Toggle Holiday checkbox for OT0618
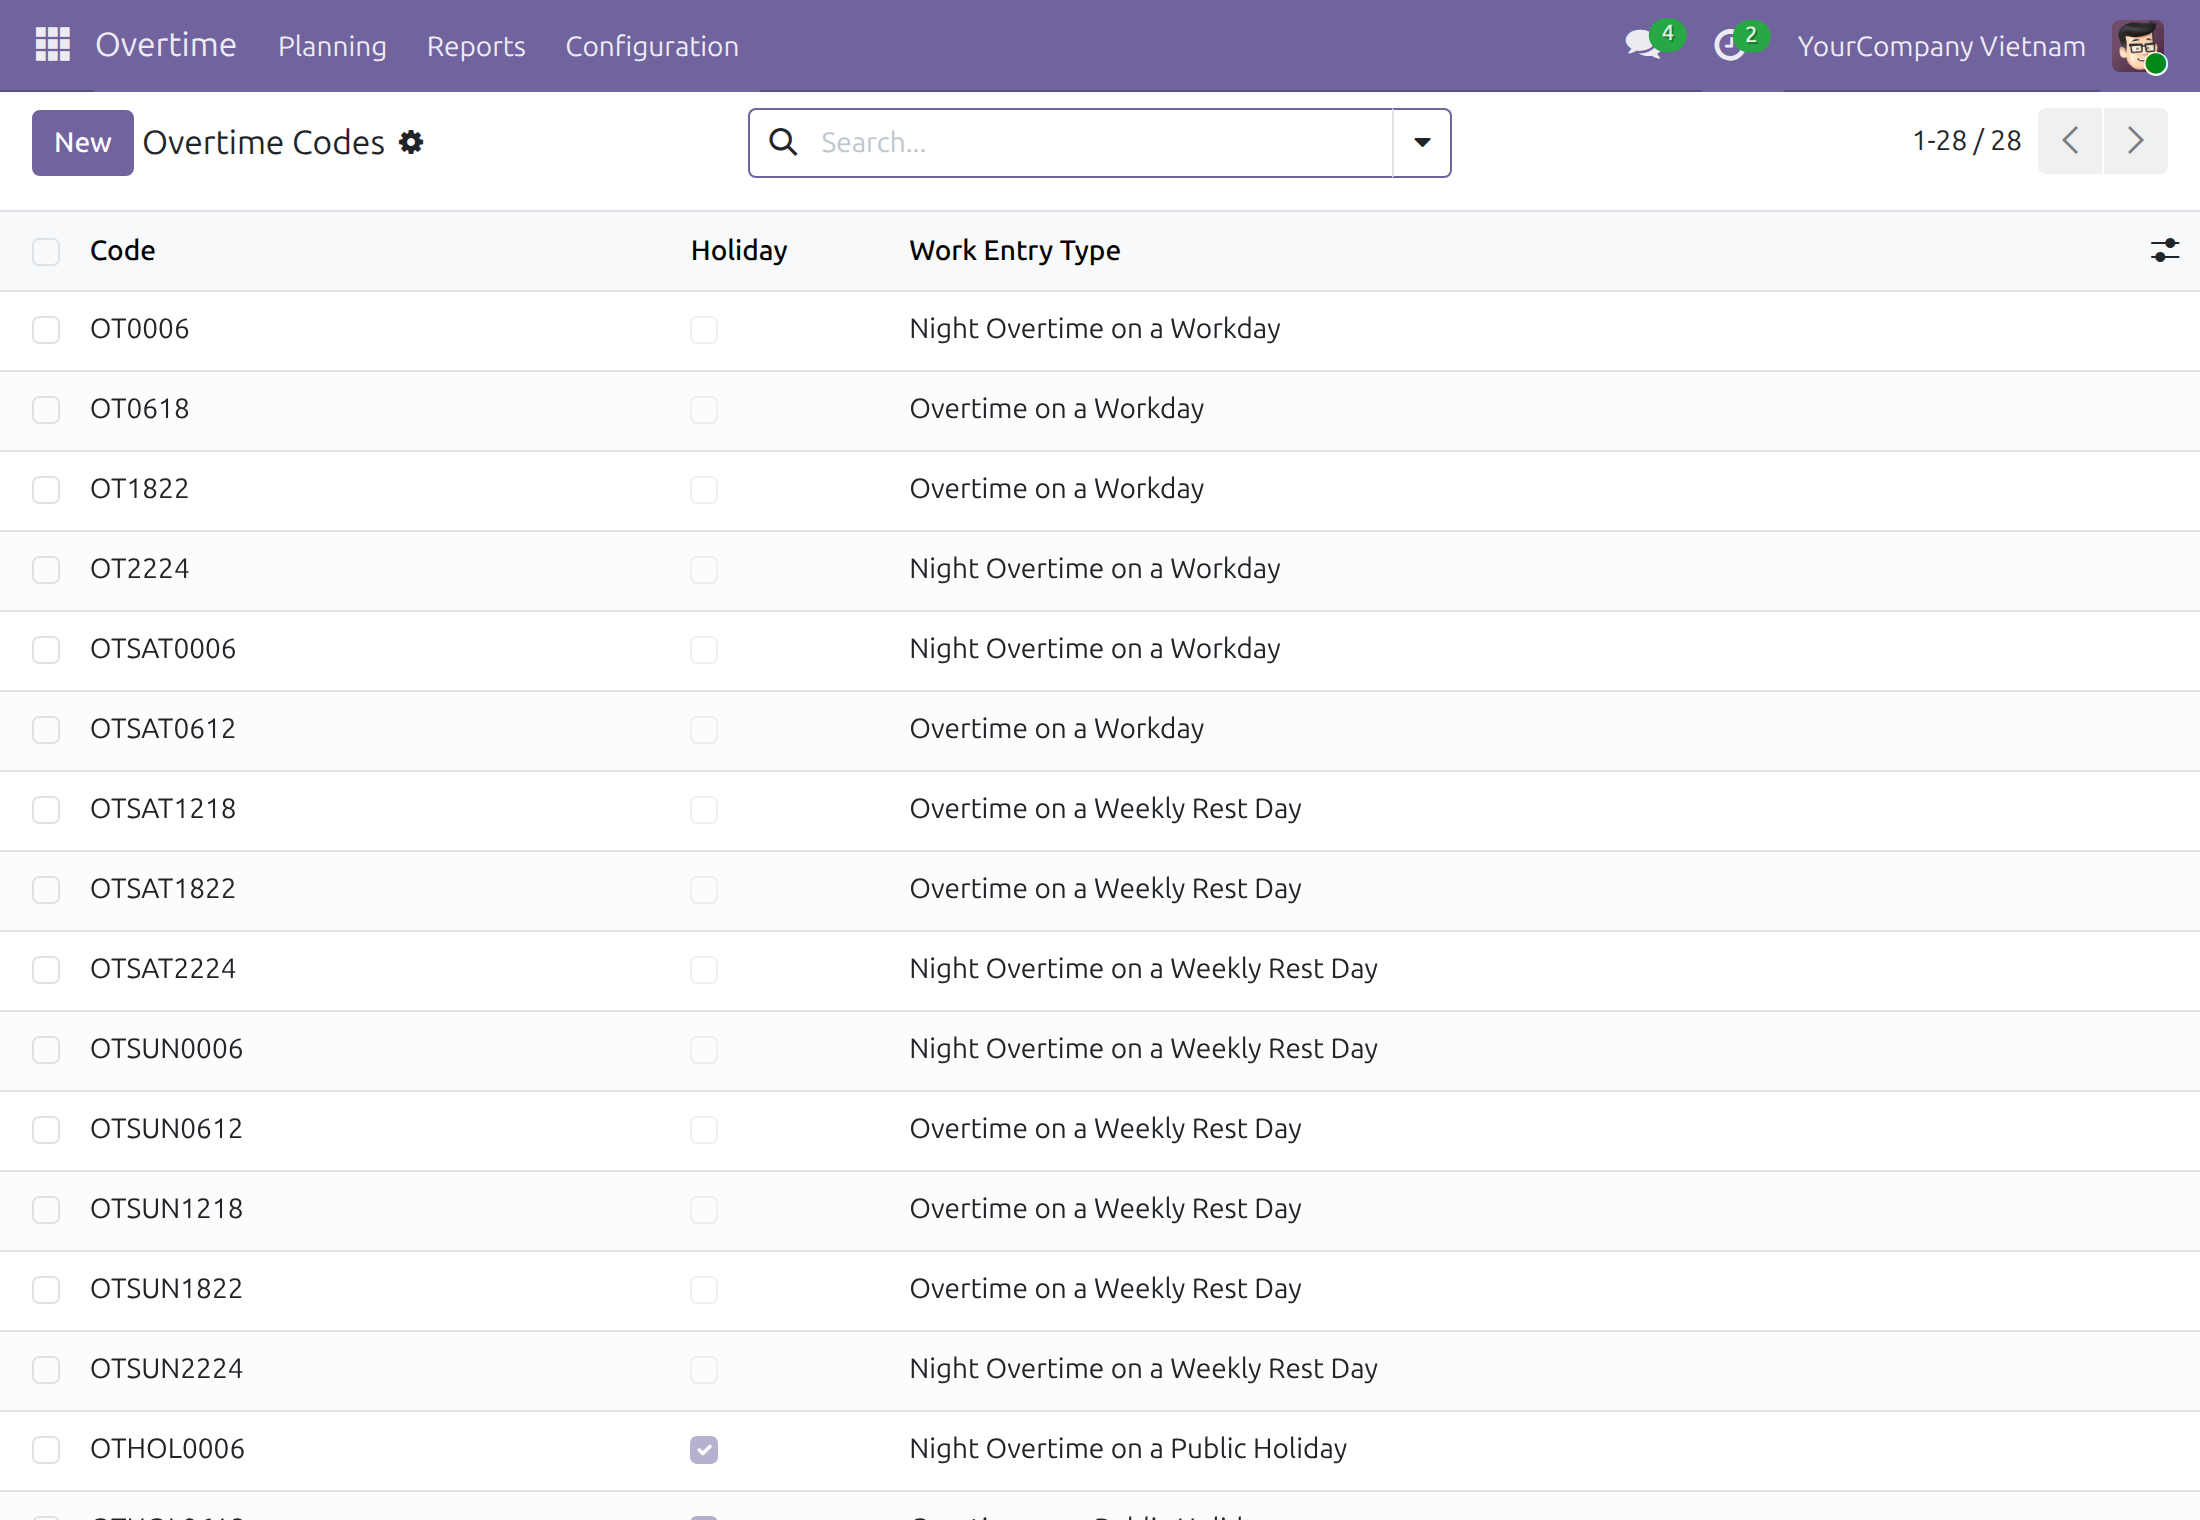Viewport: 2200px width, 1520px height. [704, 410]
